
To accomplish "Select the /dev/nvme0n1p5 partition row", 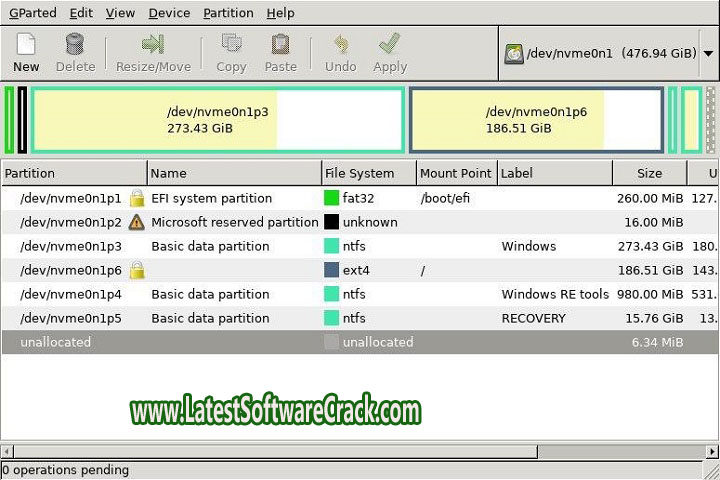I will [360, 318].
